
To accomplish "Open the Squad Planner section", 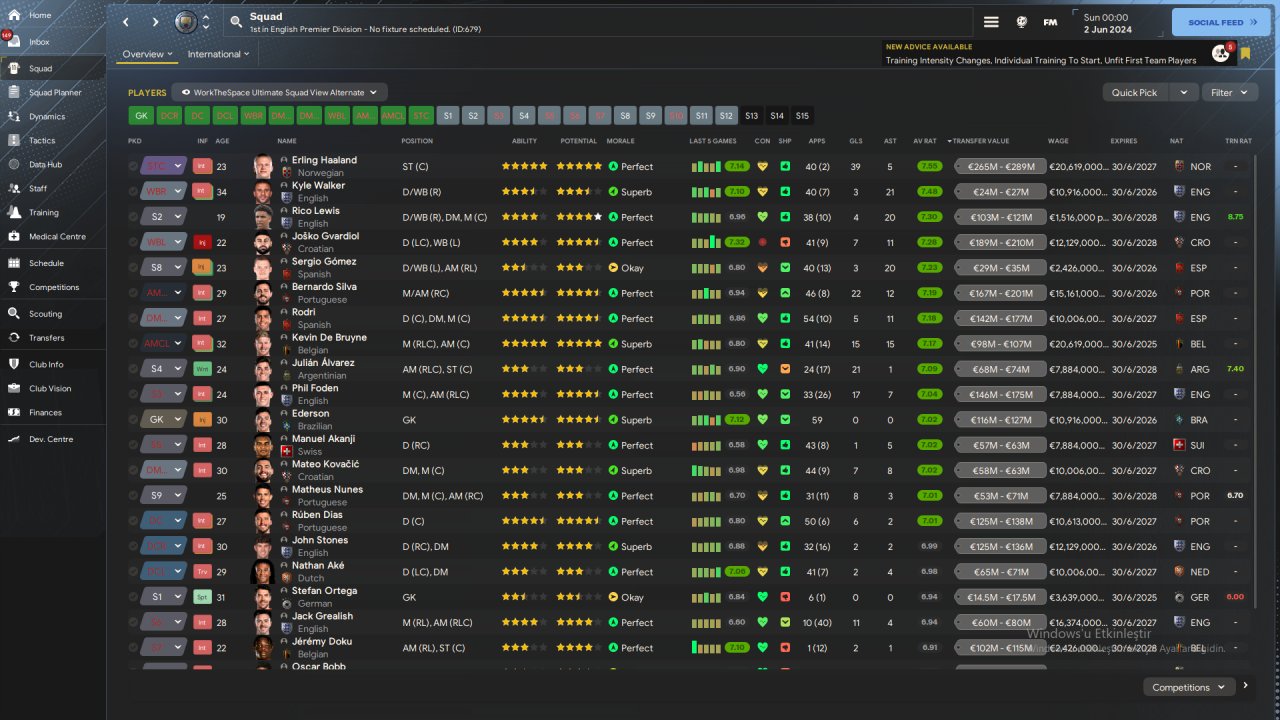I will tap(53, 93).
